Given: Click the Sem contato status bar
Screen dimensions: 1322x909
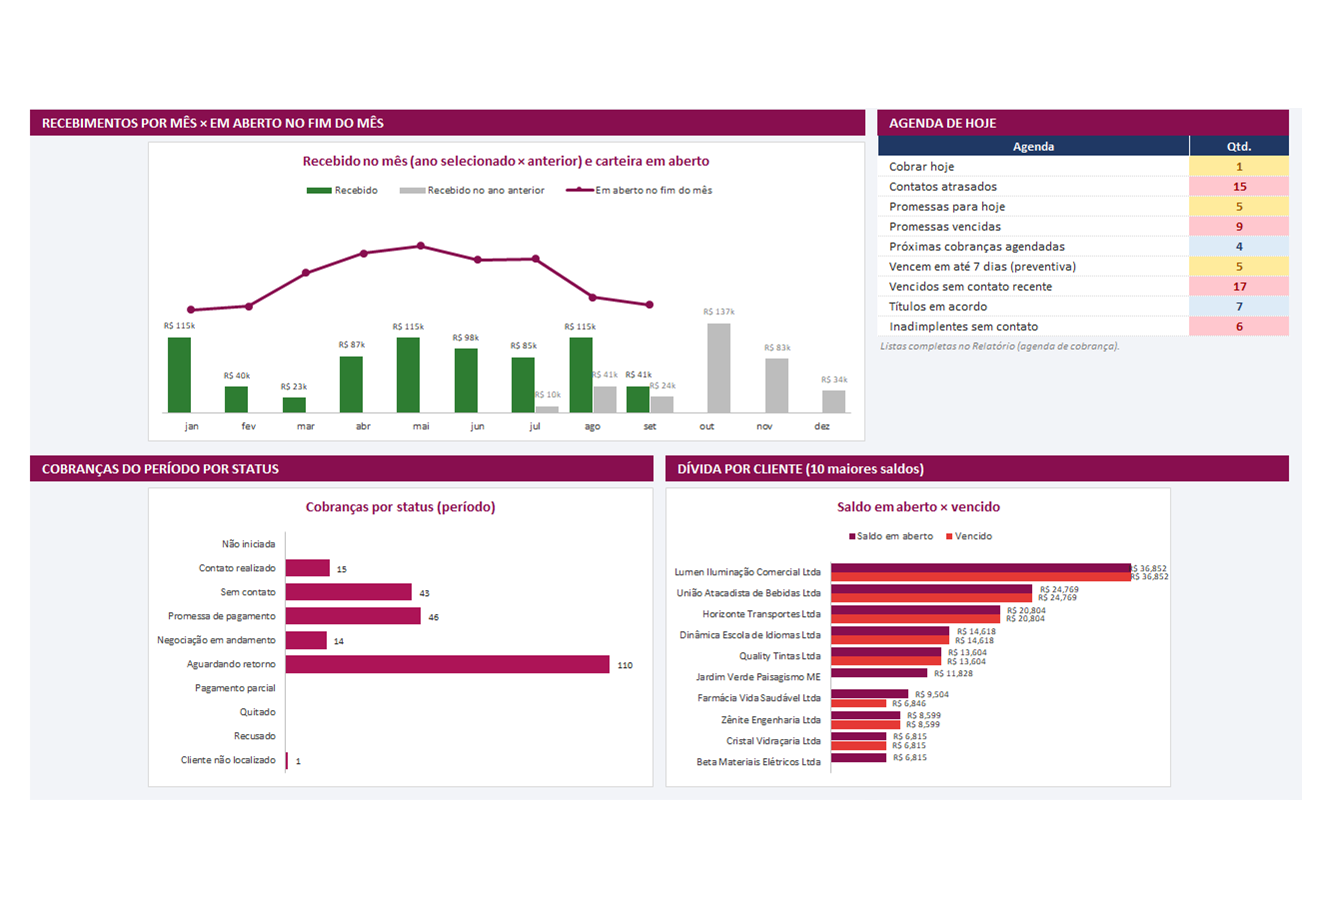Looking at the screenshot, I should [x=349, y=592].
